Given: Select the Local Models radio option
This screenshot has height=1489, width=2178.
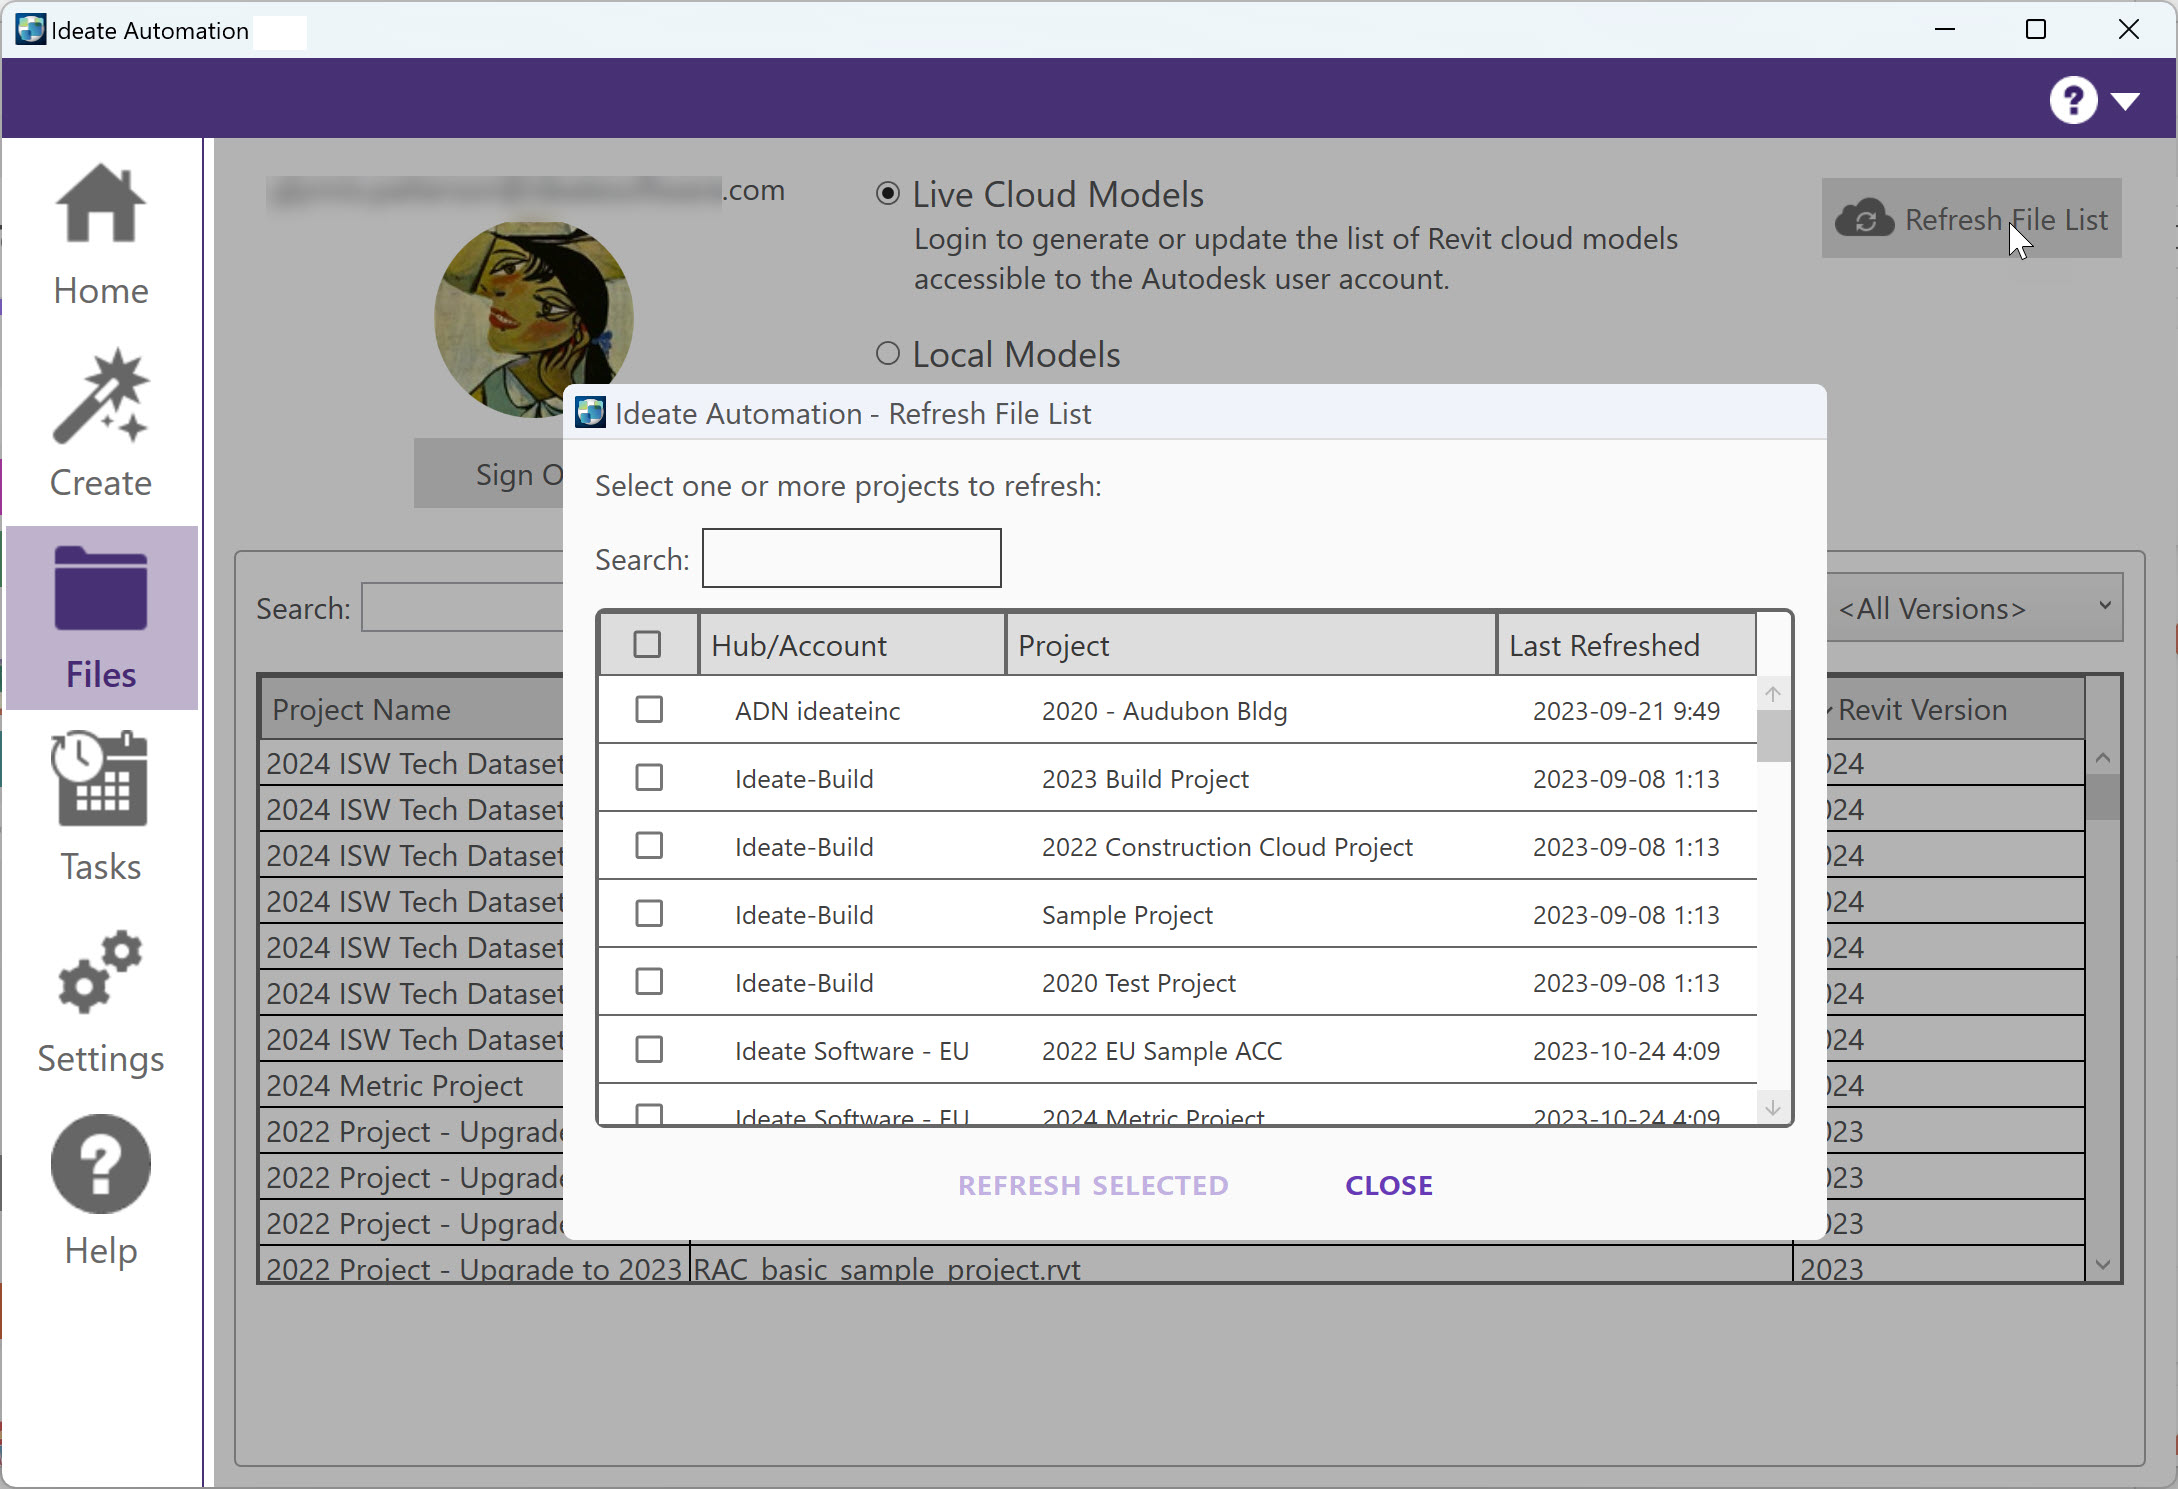Looking at the screenshot, I should coord(888,354).
